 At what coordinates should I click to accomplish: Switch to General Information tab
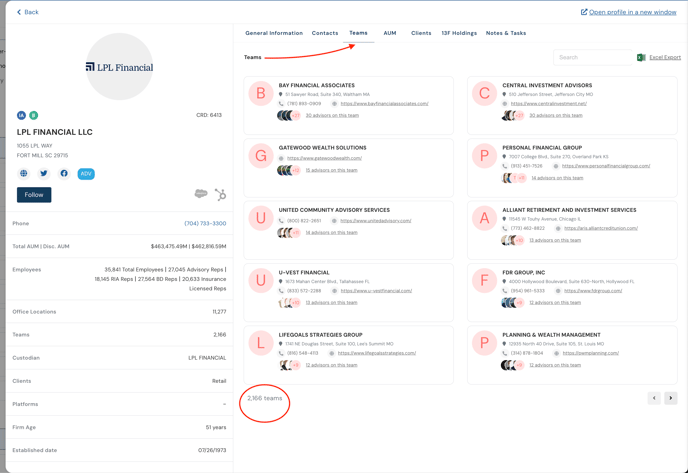coord(274,33)
